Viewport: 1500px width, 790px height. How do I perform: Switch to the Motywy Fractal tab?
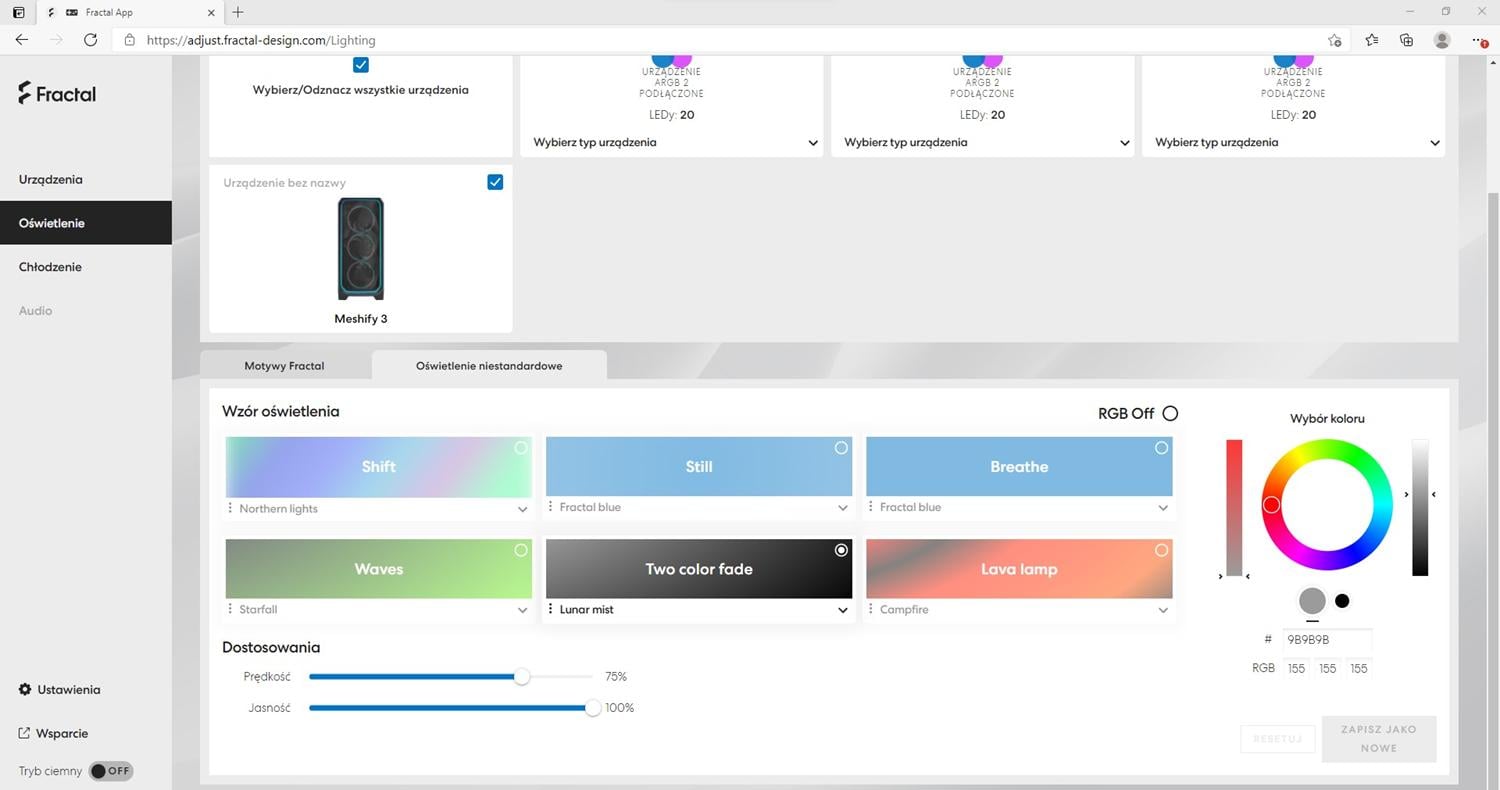click(284, 366)
